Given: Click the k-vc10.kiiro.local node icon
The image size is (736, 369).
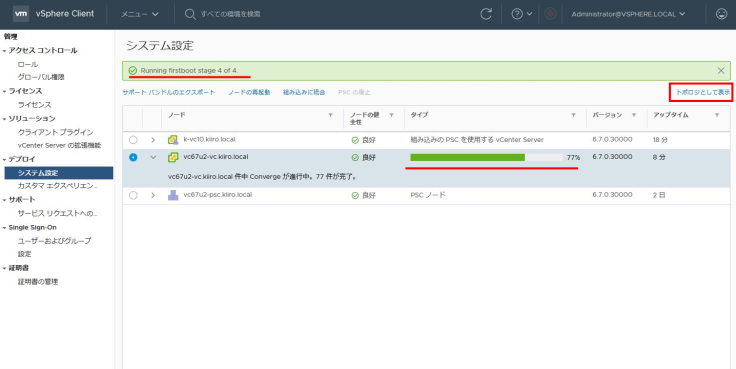Looking at the screenshot, I should 173,140.
